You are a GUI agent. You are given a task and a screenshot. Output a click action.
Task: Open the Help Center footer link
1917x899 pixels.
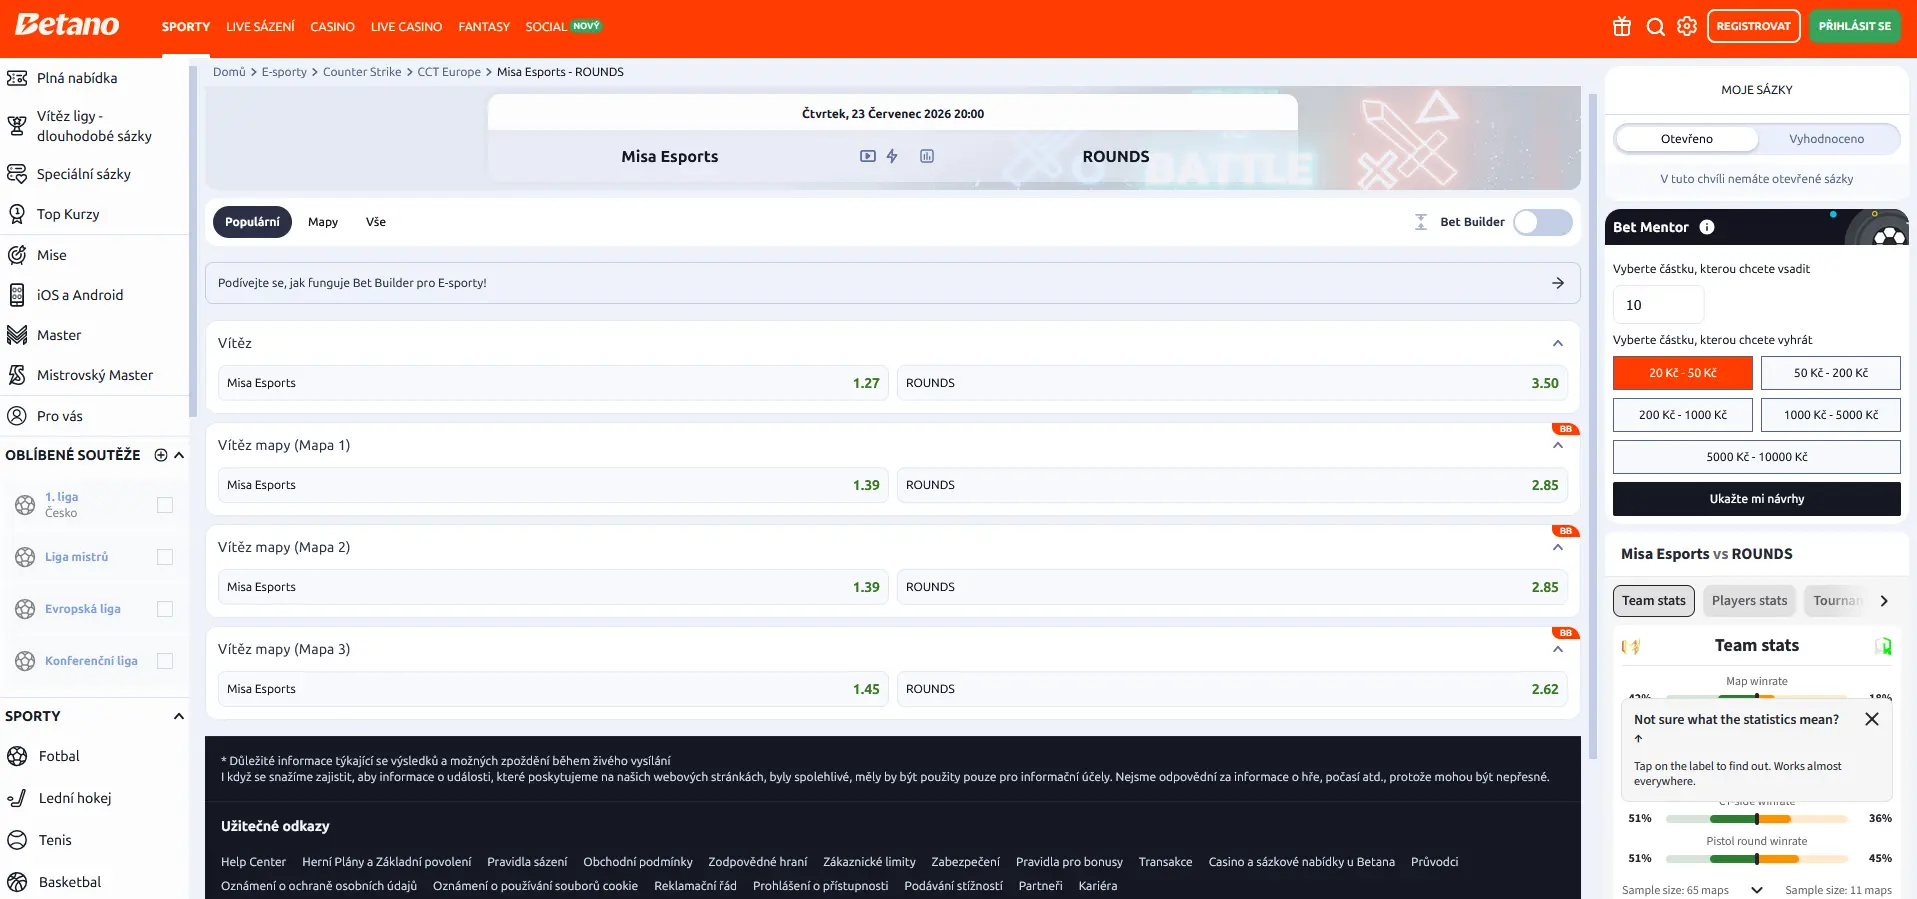[x=253, y=862]
